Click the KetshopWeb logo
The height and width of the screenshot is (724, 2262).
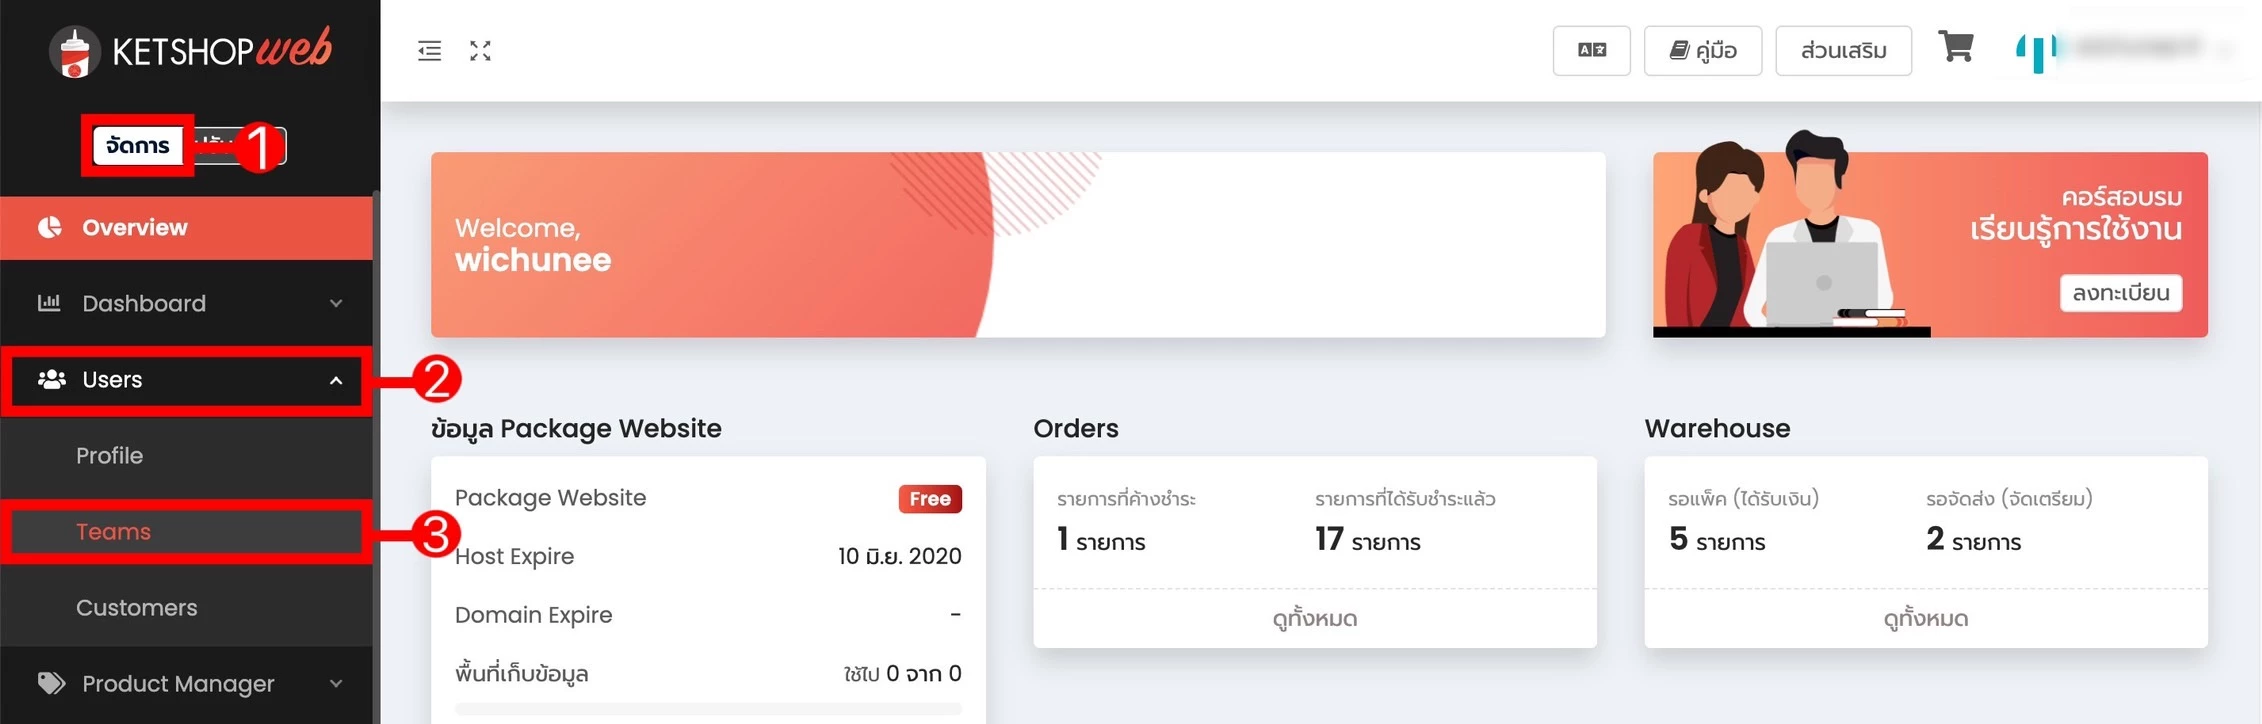click(x=190, y=51)
